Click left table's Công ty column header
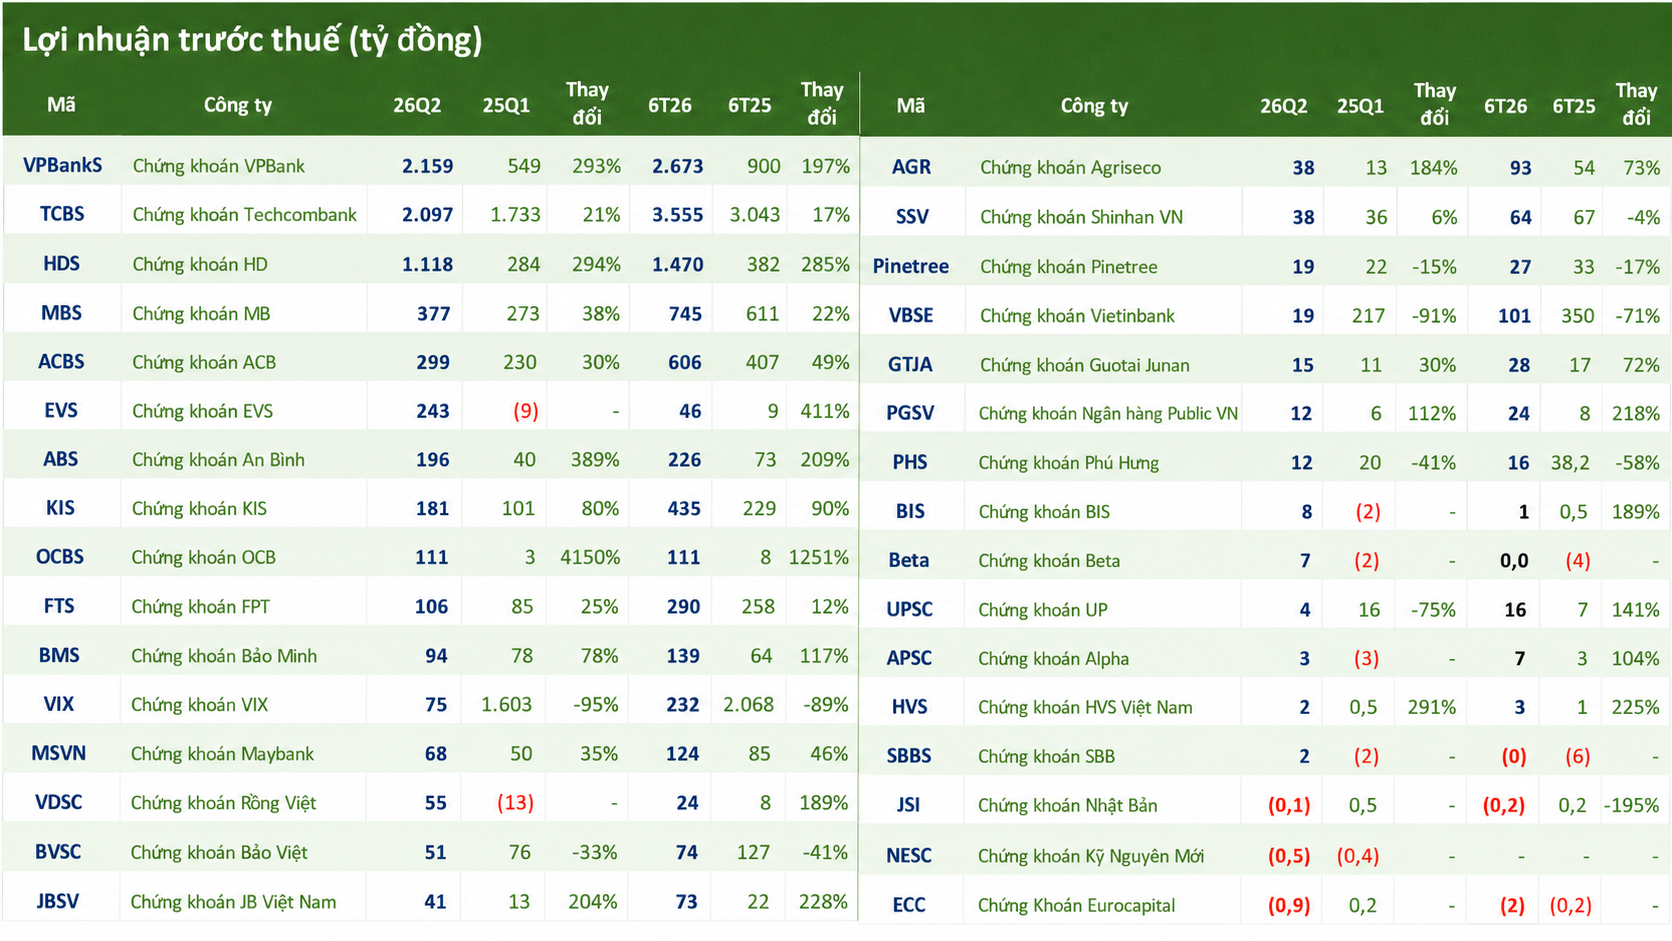This screenshot has width=1672, height=941. [238, 105]
